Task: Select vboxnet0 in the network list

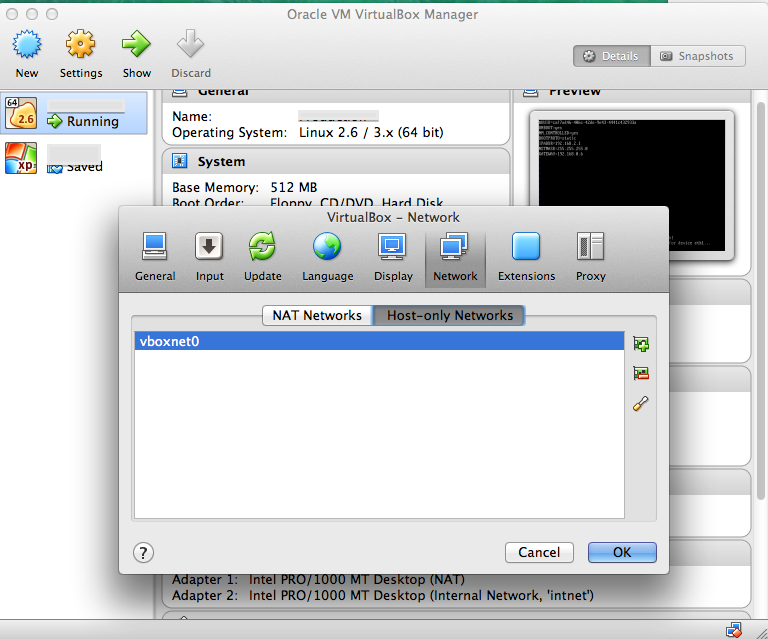Action: 379,341
